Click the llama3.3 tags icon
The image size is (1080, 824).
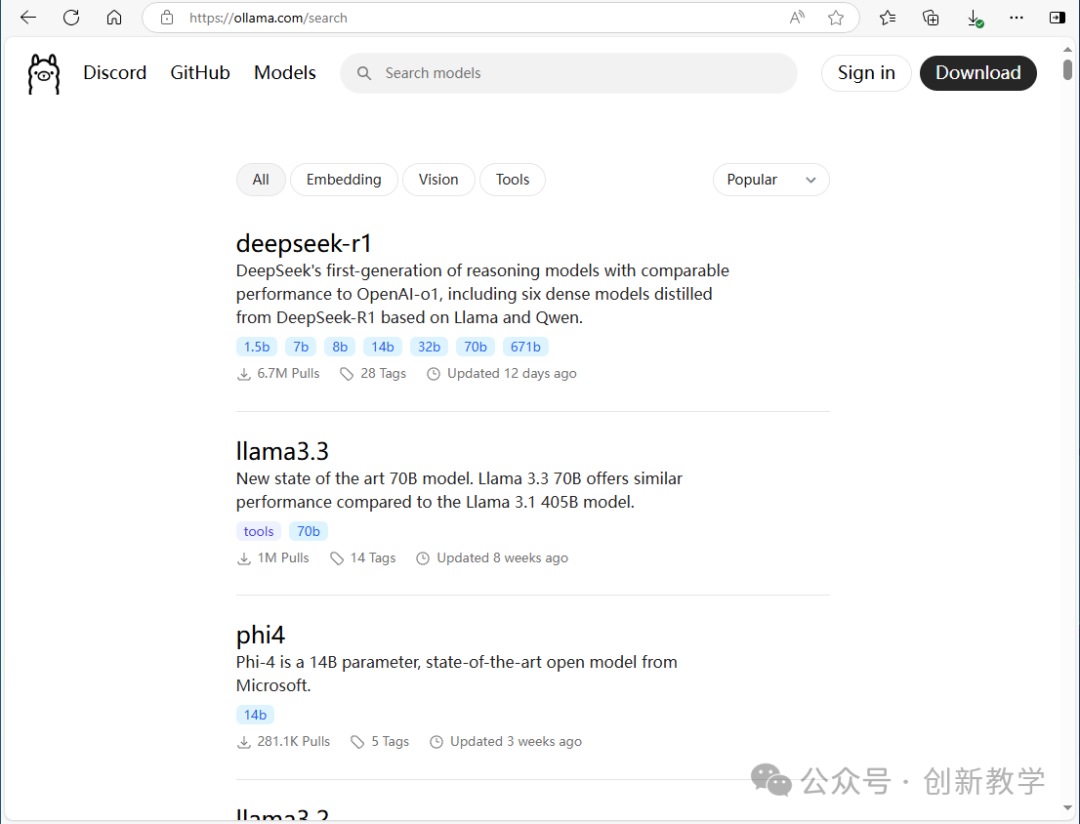(337, 559)
